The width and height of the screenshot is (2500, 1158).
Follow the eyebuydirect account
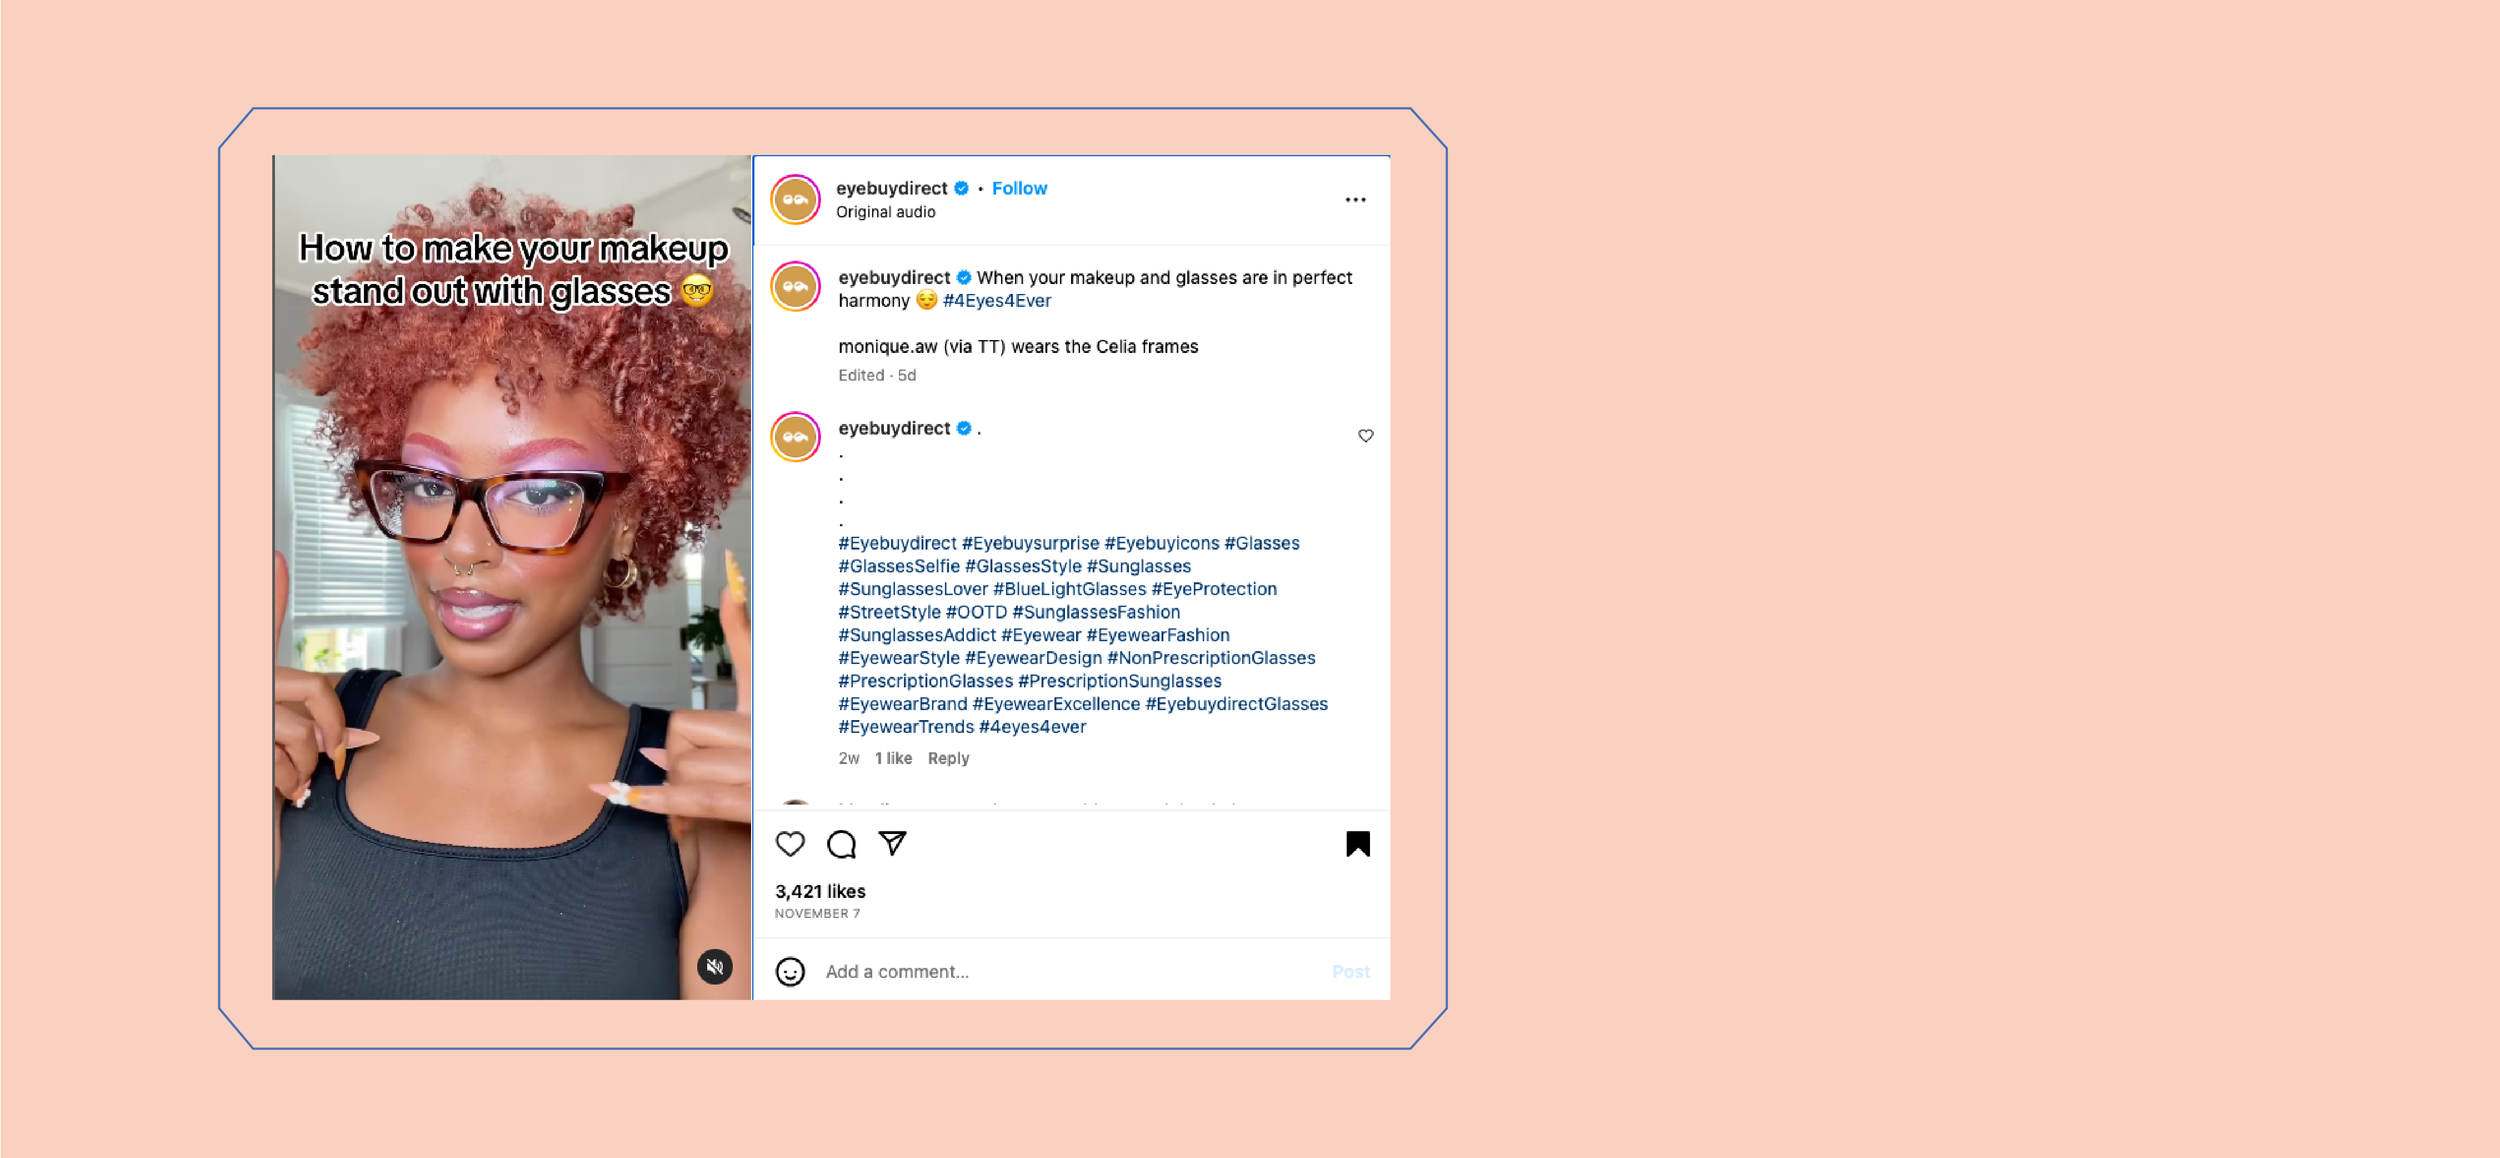[1019, 188]
